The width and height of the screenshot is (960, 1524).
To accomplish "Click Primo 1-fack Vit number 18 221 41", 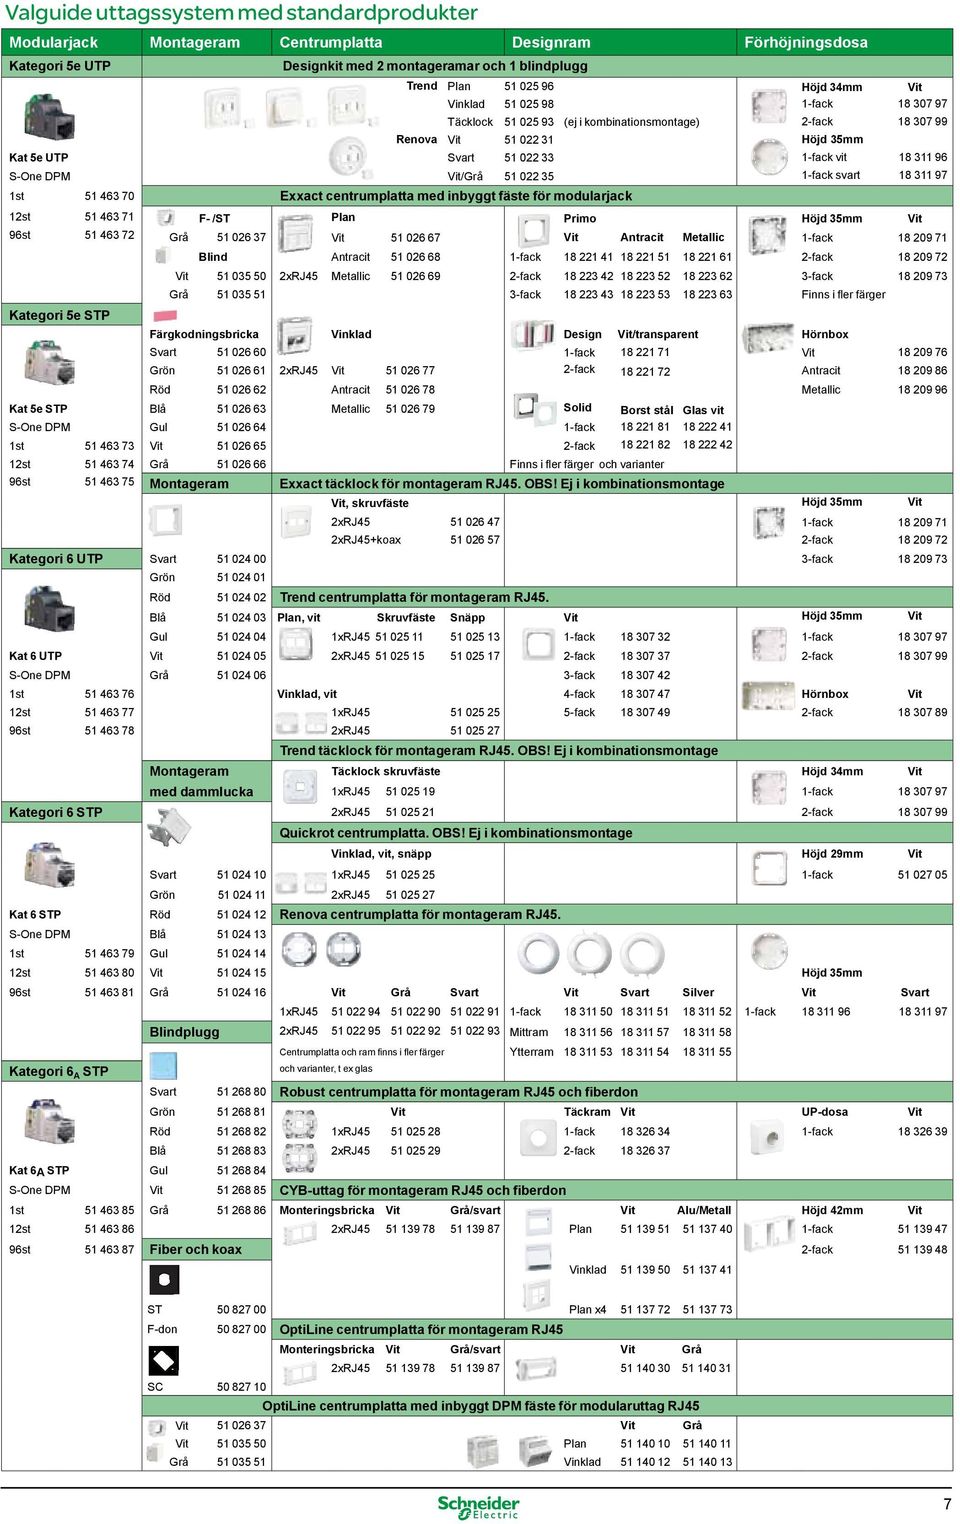I will click(588, 257).
